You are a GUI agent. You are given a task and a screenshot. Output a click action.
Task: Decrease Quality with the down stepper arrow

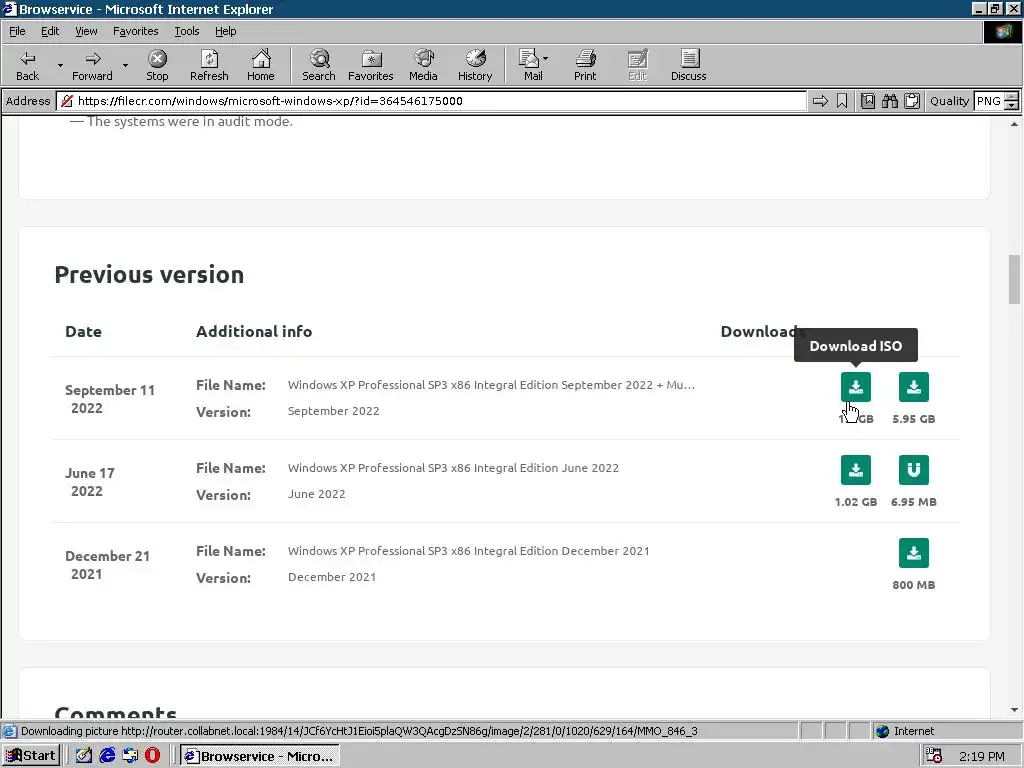pos(1011,105)
